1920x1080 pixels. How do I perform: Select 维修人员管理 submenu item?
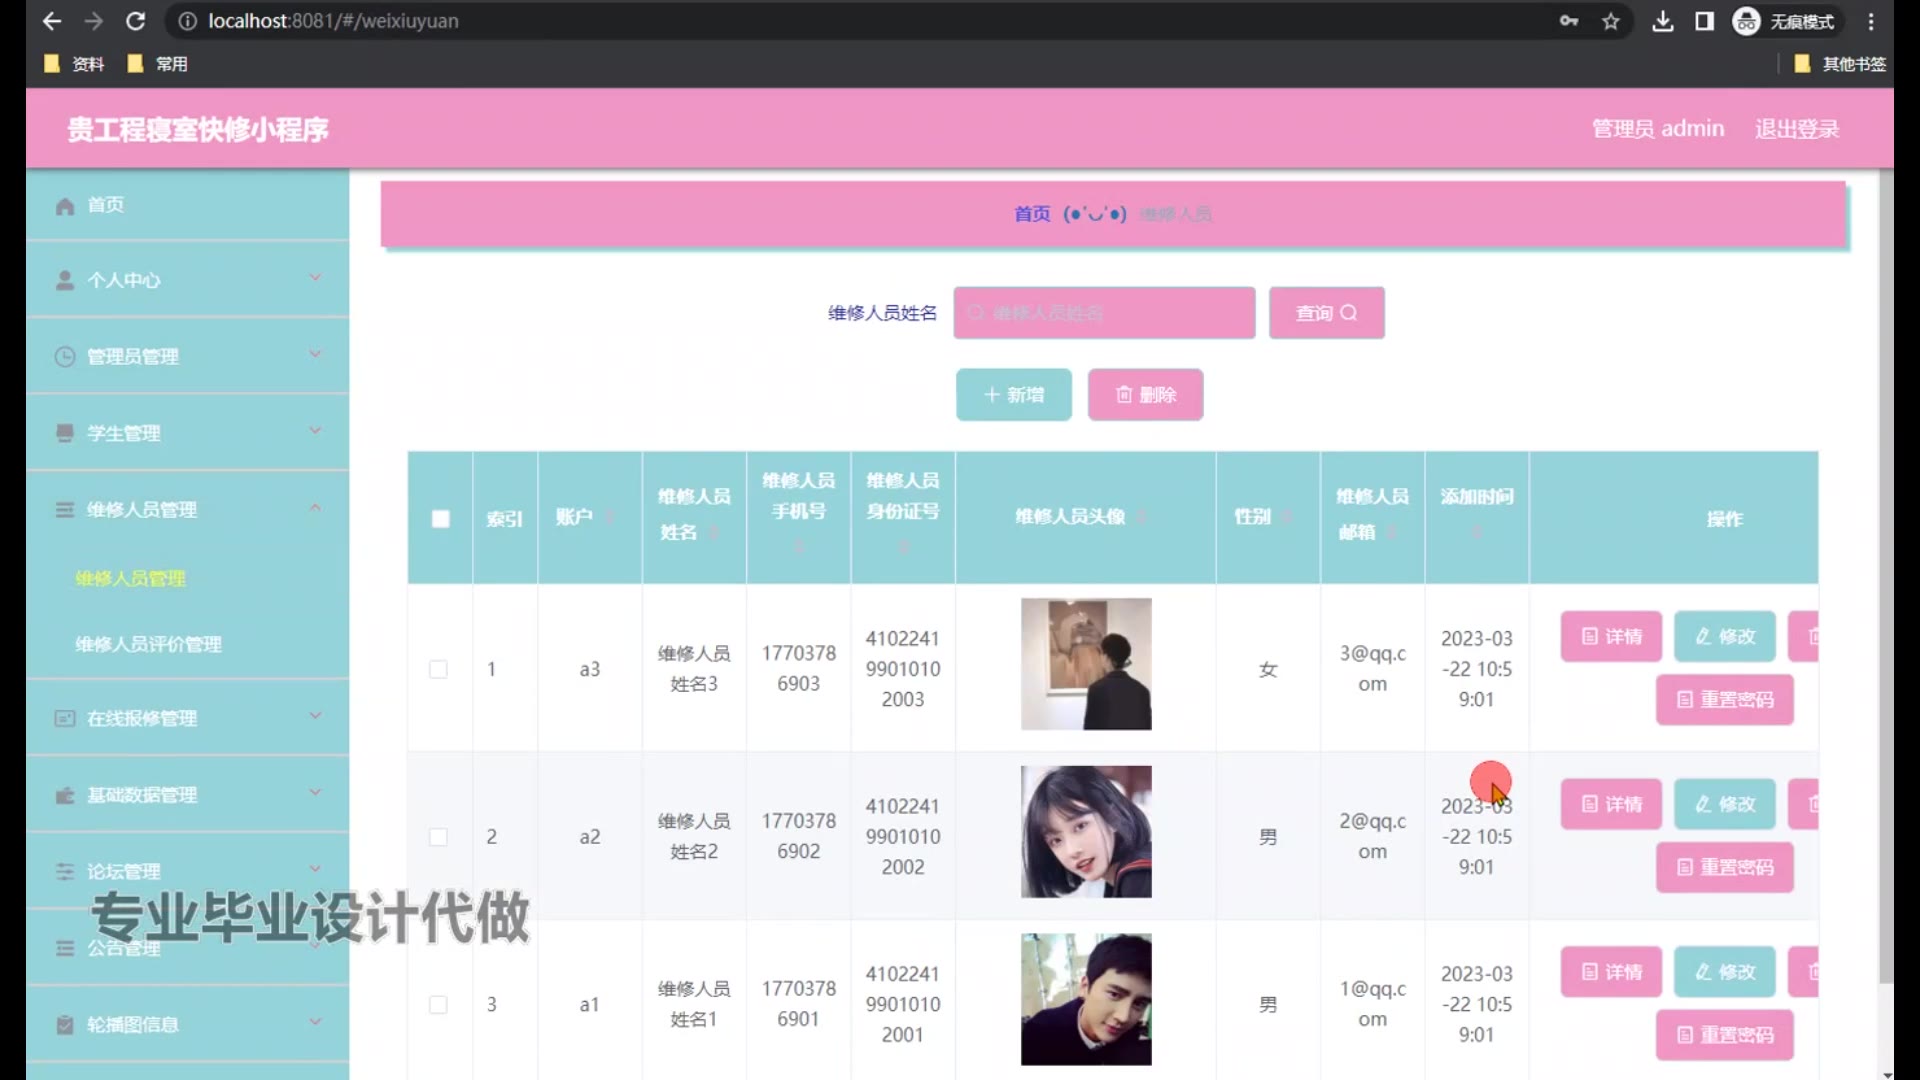pyautogui.click(x=130, y=578)
